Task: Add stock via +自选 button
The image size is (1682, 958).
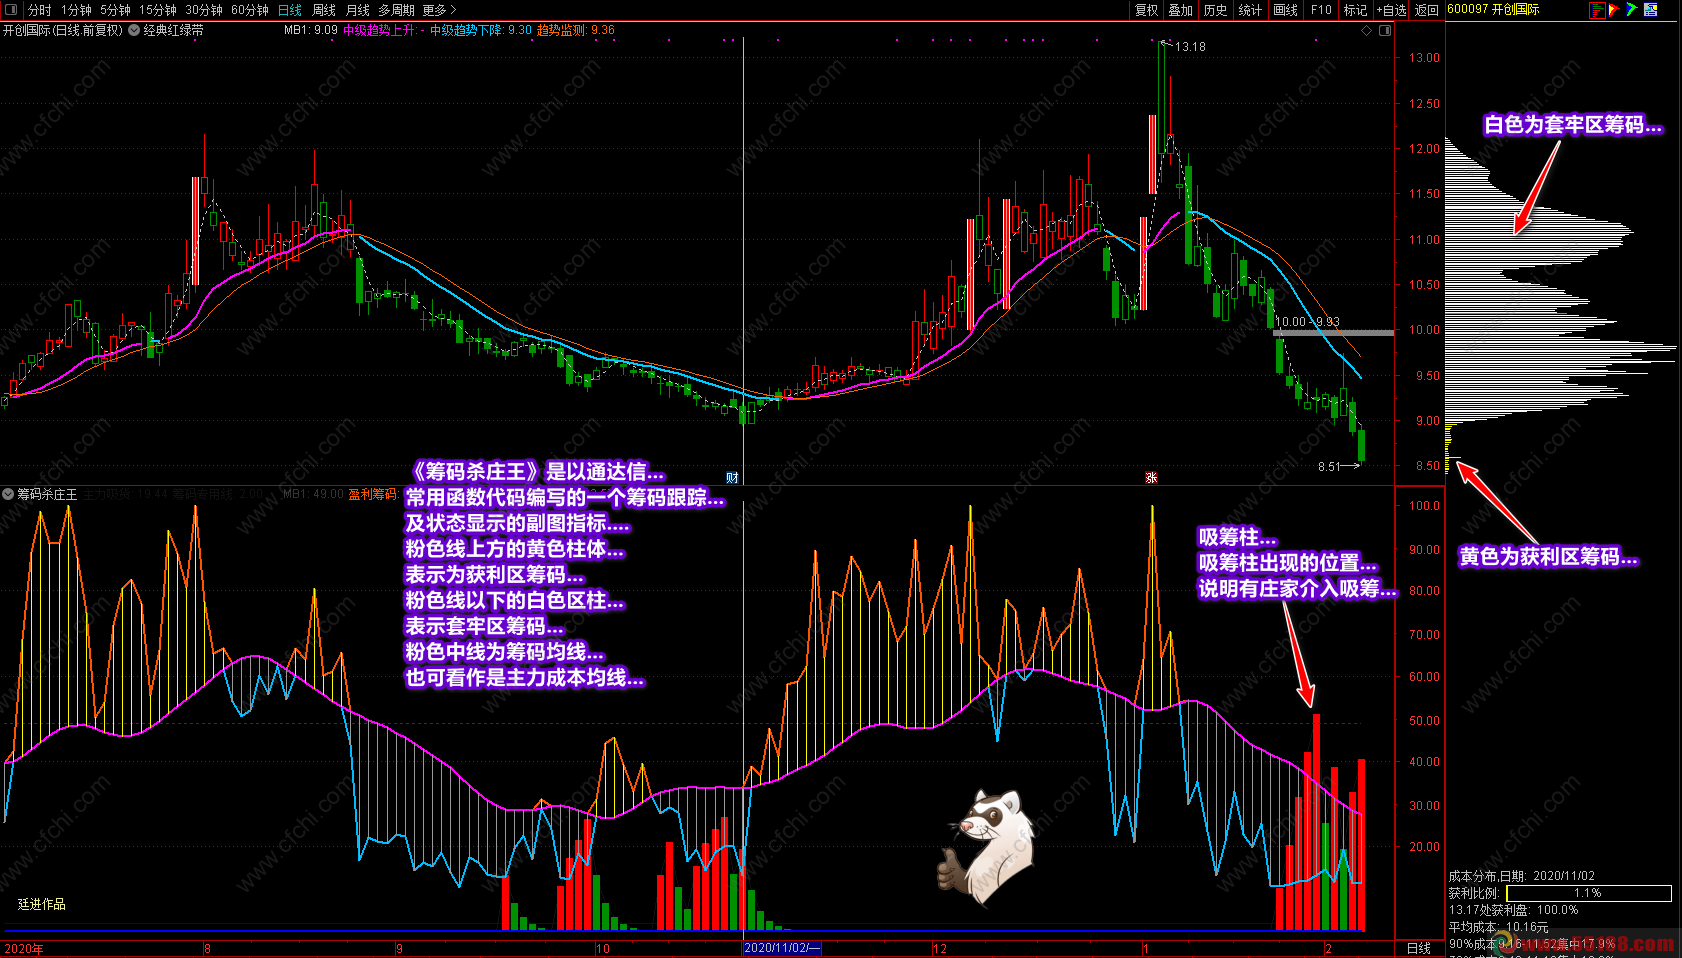Action: 1391,10
